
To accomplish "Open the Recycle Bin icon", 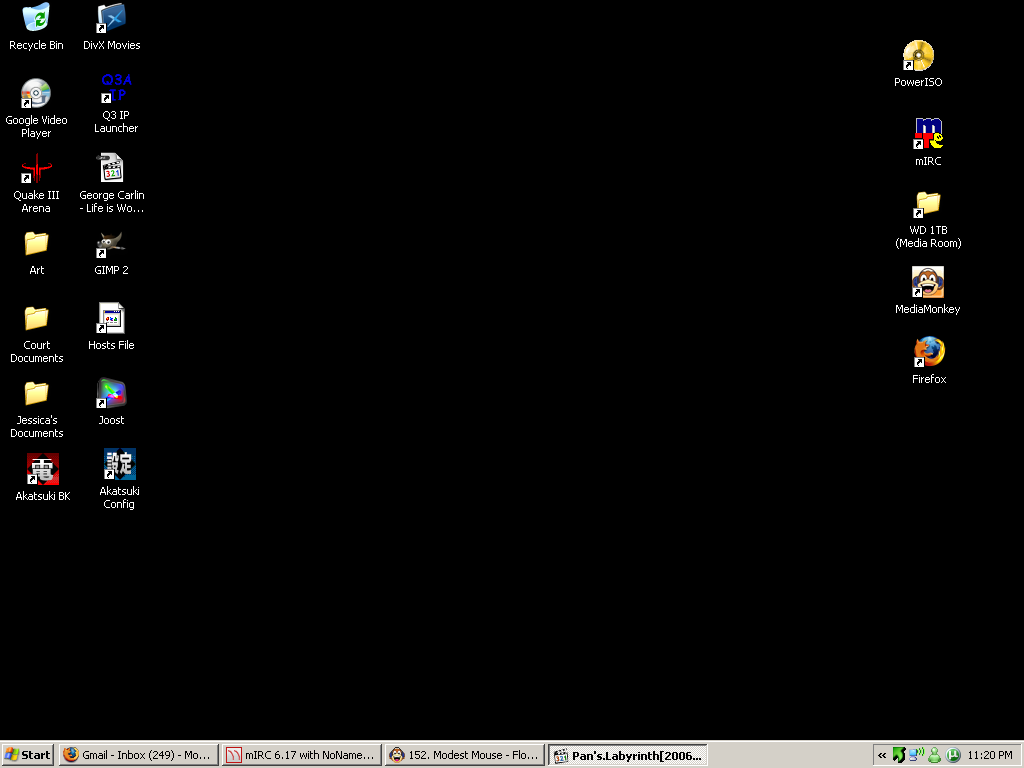I will [x=36, y=19].
